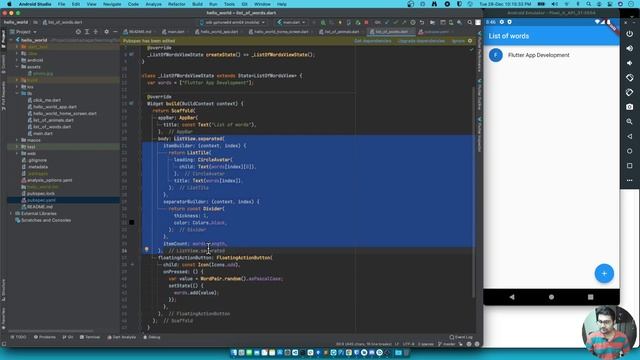640x360 pixels.
Task: Lower the emulator volume
Action: 629,63
